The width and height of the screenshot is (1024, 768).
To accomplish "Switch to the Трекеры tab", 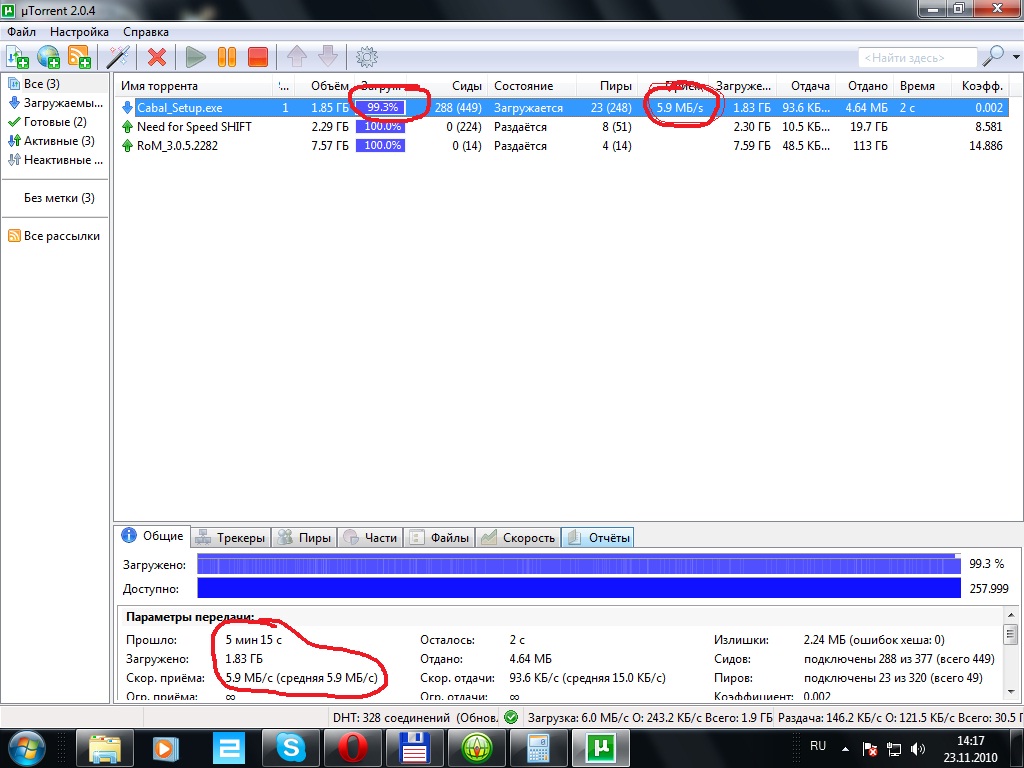I will point(231,537).
